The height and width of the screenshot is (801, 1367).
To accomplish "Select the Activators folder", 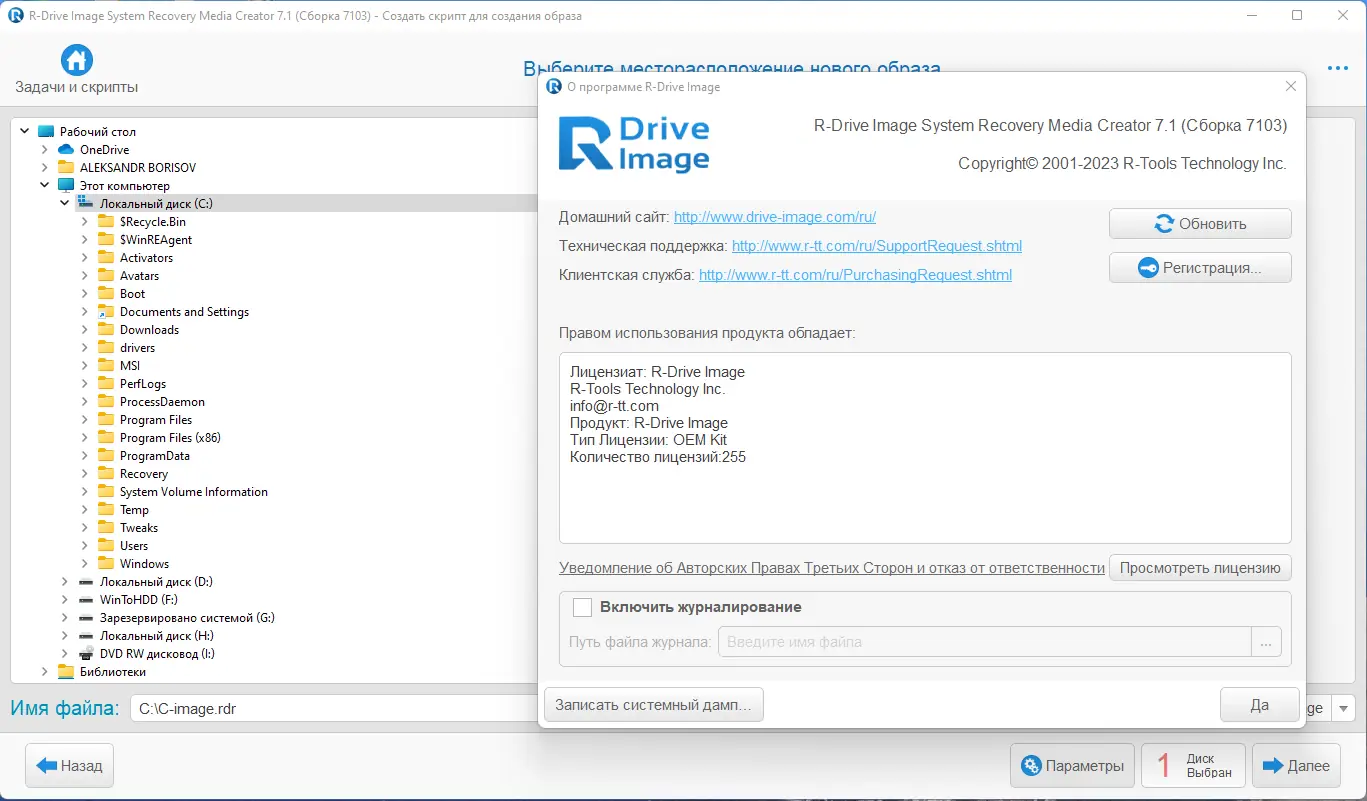I will coord(146,258).
